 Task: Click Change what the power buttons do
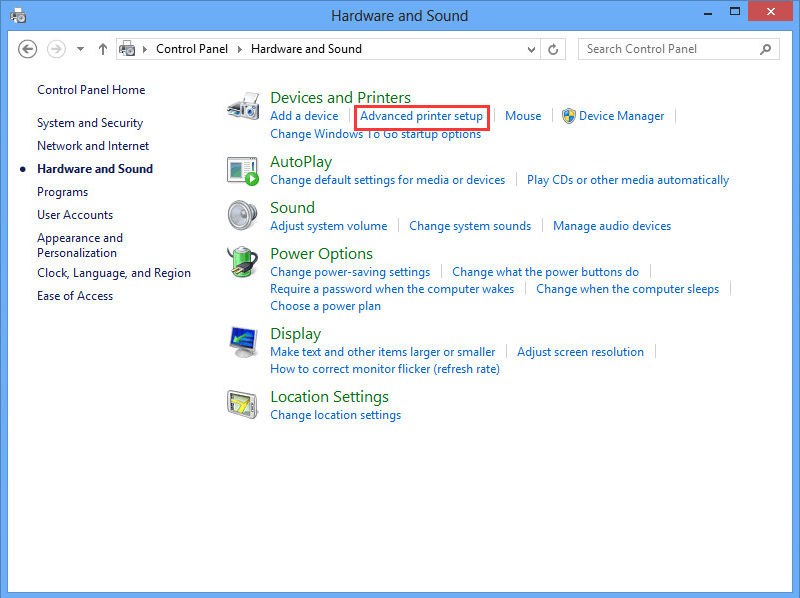[545, 272]
